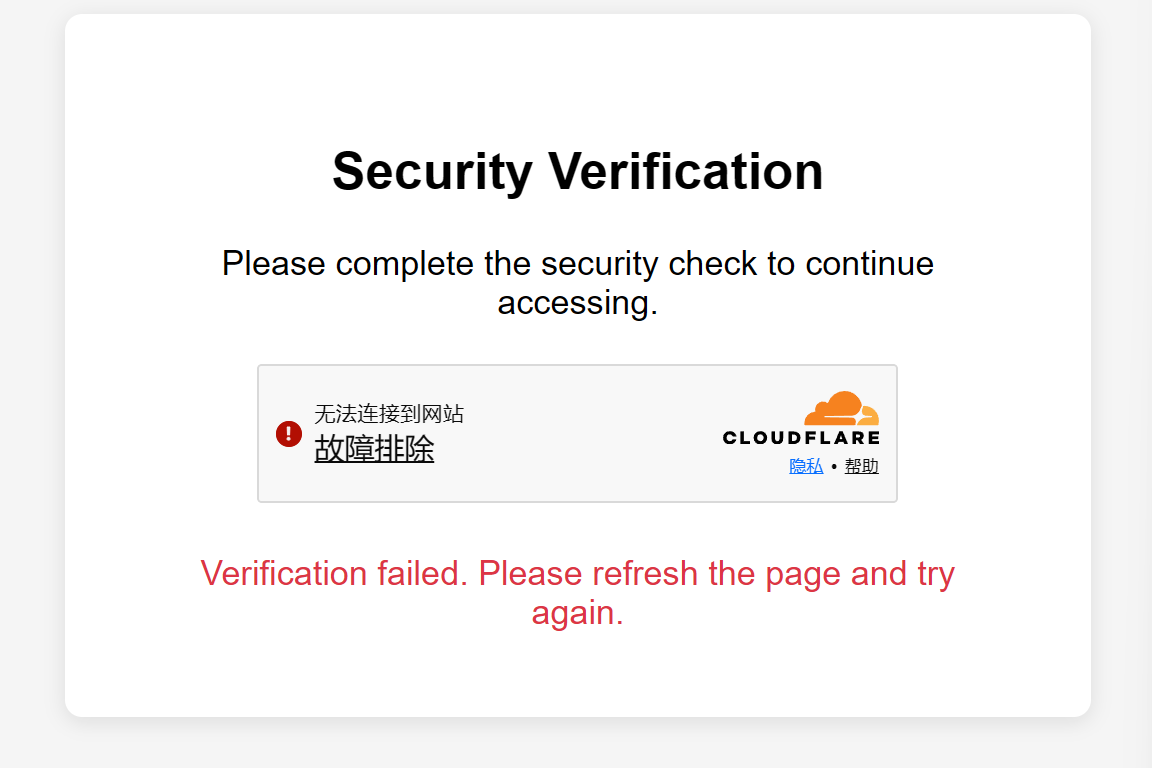Click the 'Please complete the security check' line
1152x768 pixels.
coord(577,264)
